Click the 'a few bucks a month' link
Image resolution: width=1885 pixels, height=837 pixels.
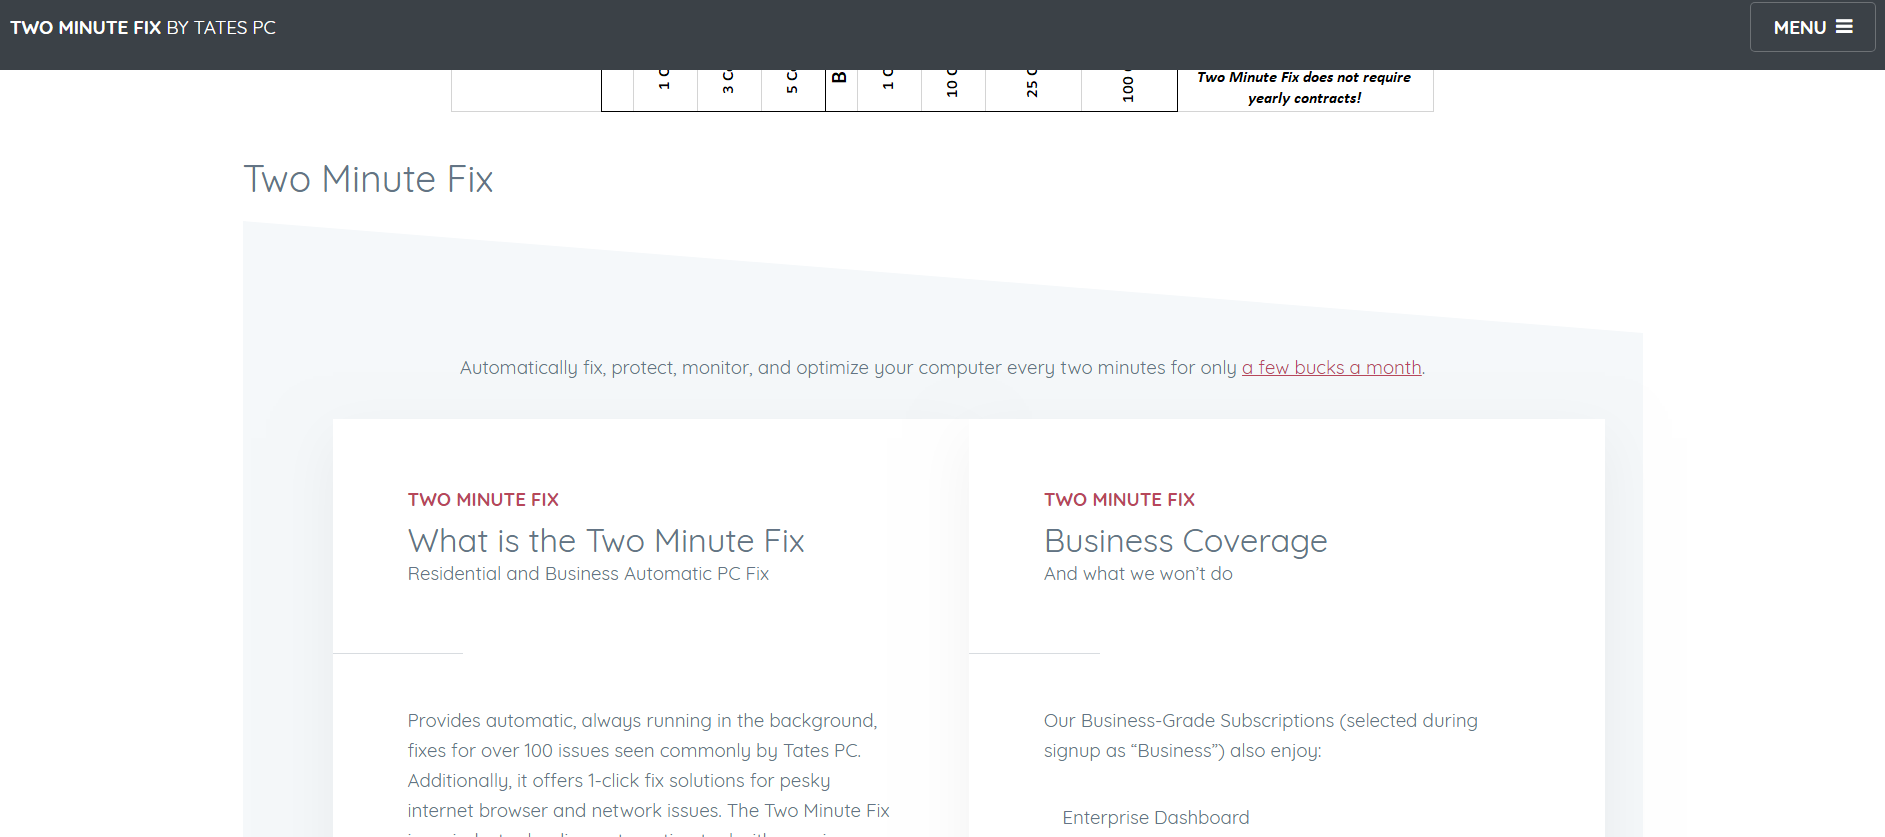pos(1331,367)
